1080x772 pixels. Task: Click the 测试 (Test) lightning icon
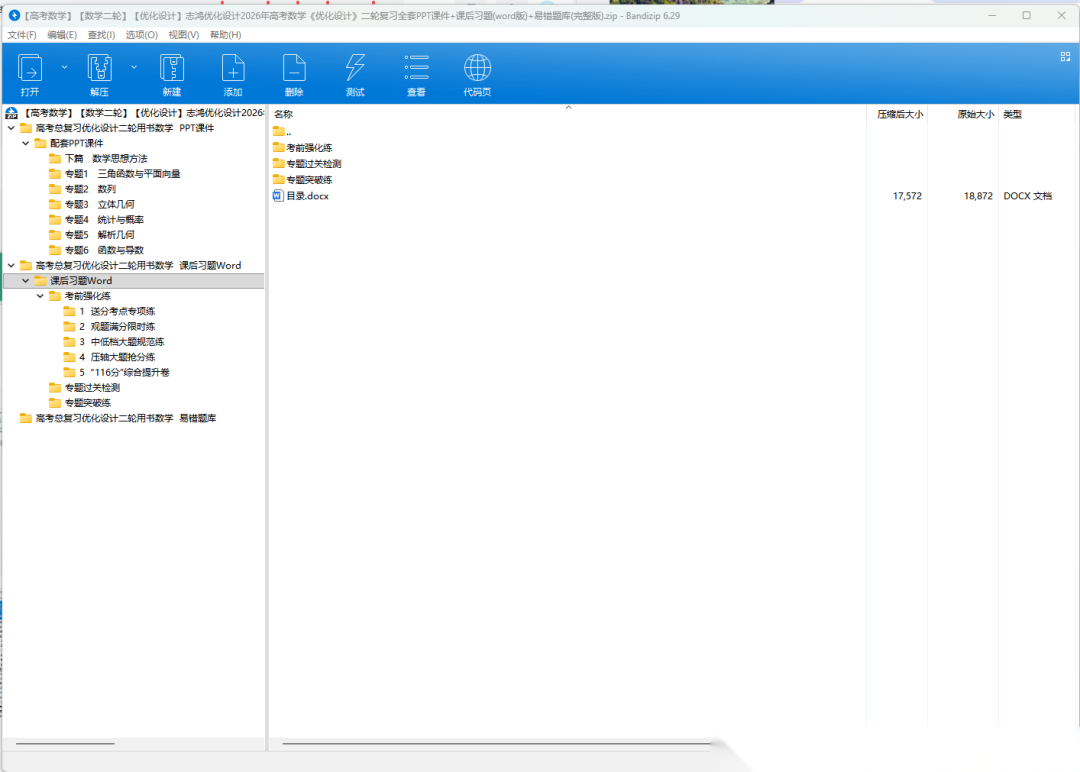[x=355, y=69]
